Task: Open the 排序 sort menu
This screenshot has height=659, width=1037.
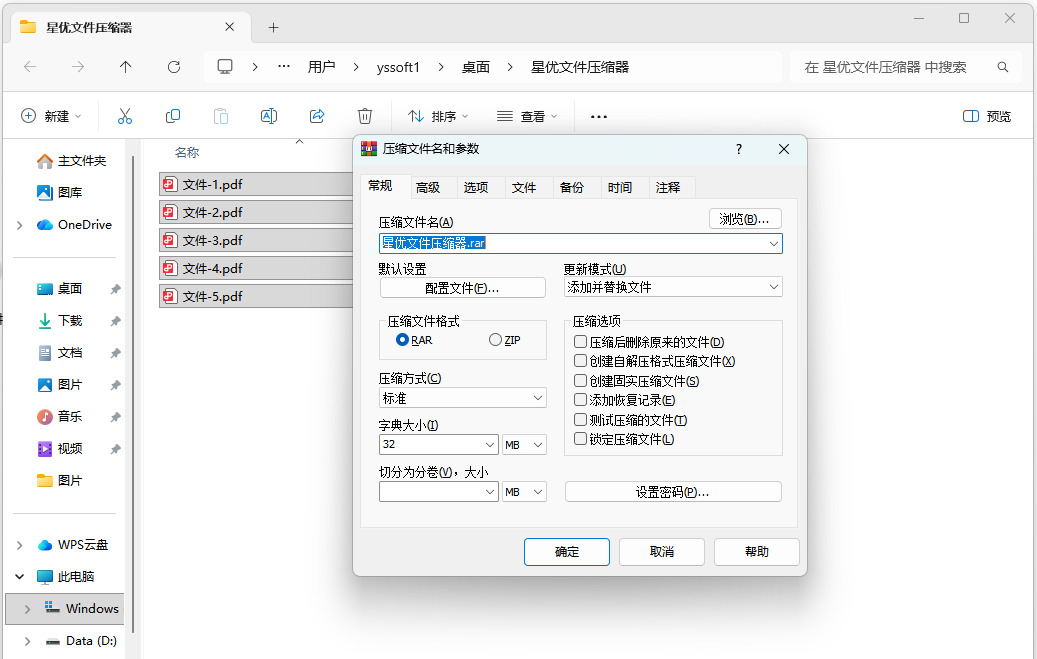Action: tap(437, 116)
